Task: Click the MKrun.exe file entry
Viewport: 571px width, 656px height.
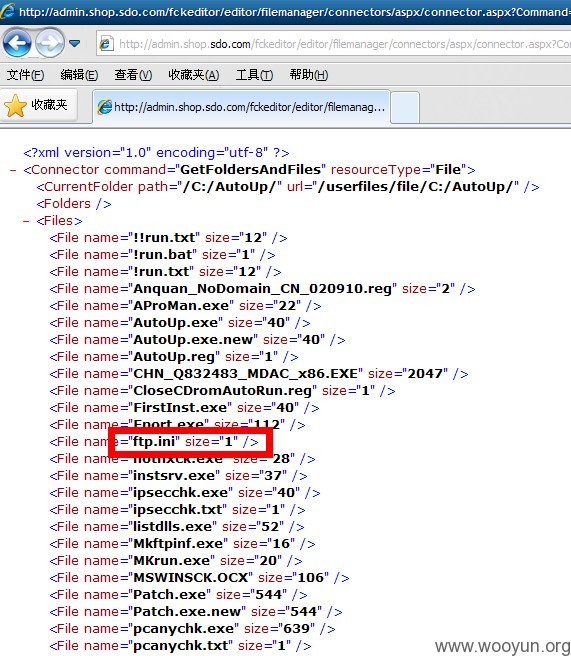Action: 176,561
